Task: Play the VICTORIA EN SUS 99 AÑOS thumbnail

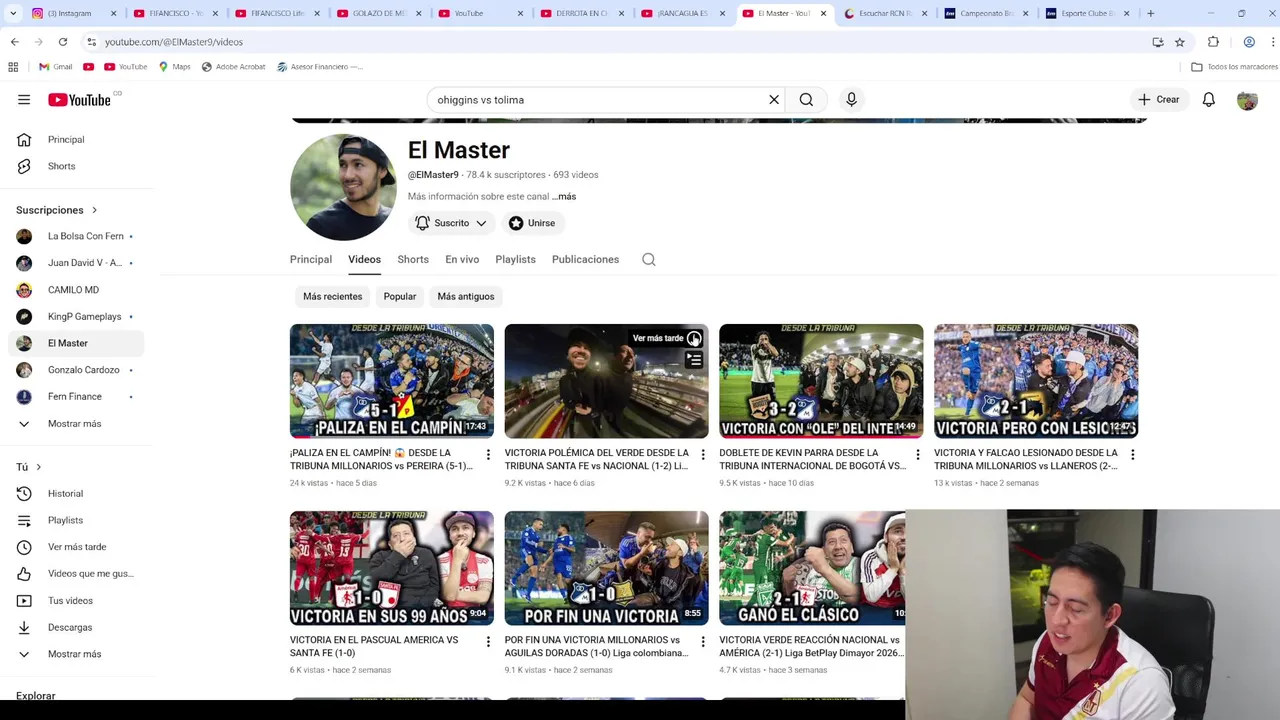Action: pyautogui.click(x=392, y=568)
